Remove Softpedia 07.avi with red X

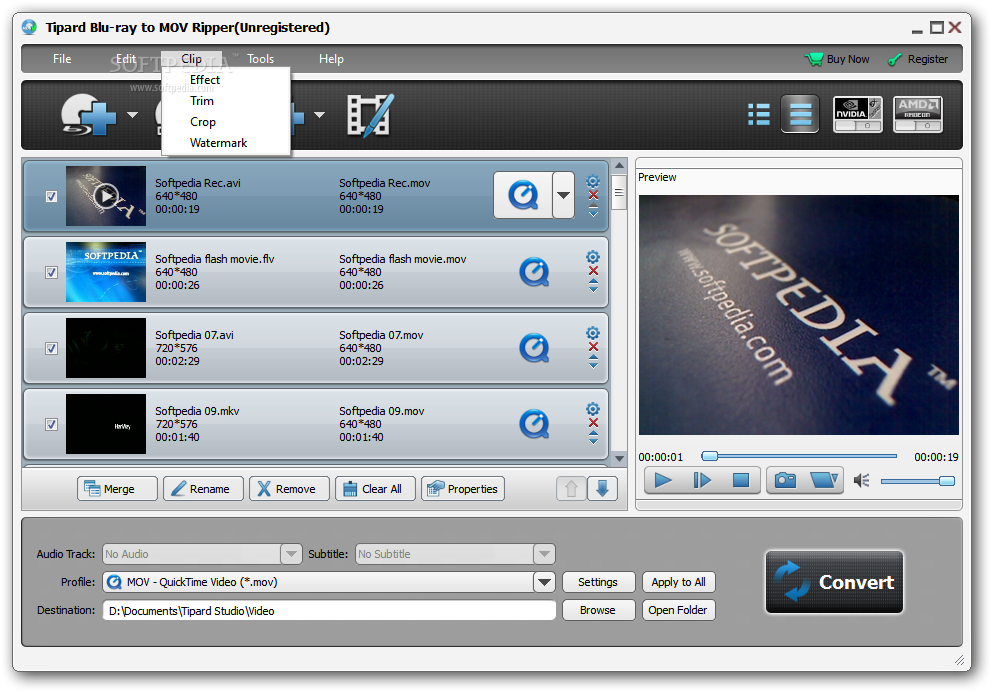(593, 347)
